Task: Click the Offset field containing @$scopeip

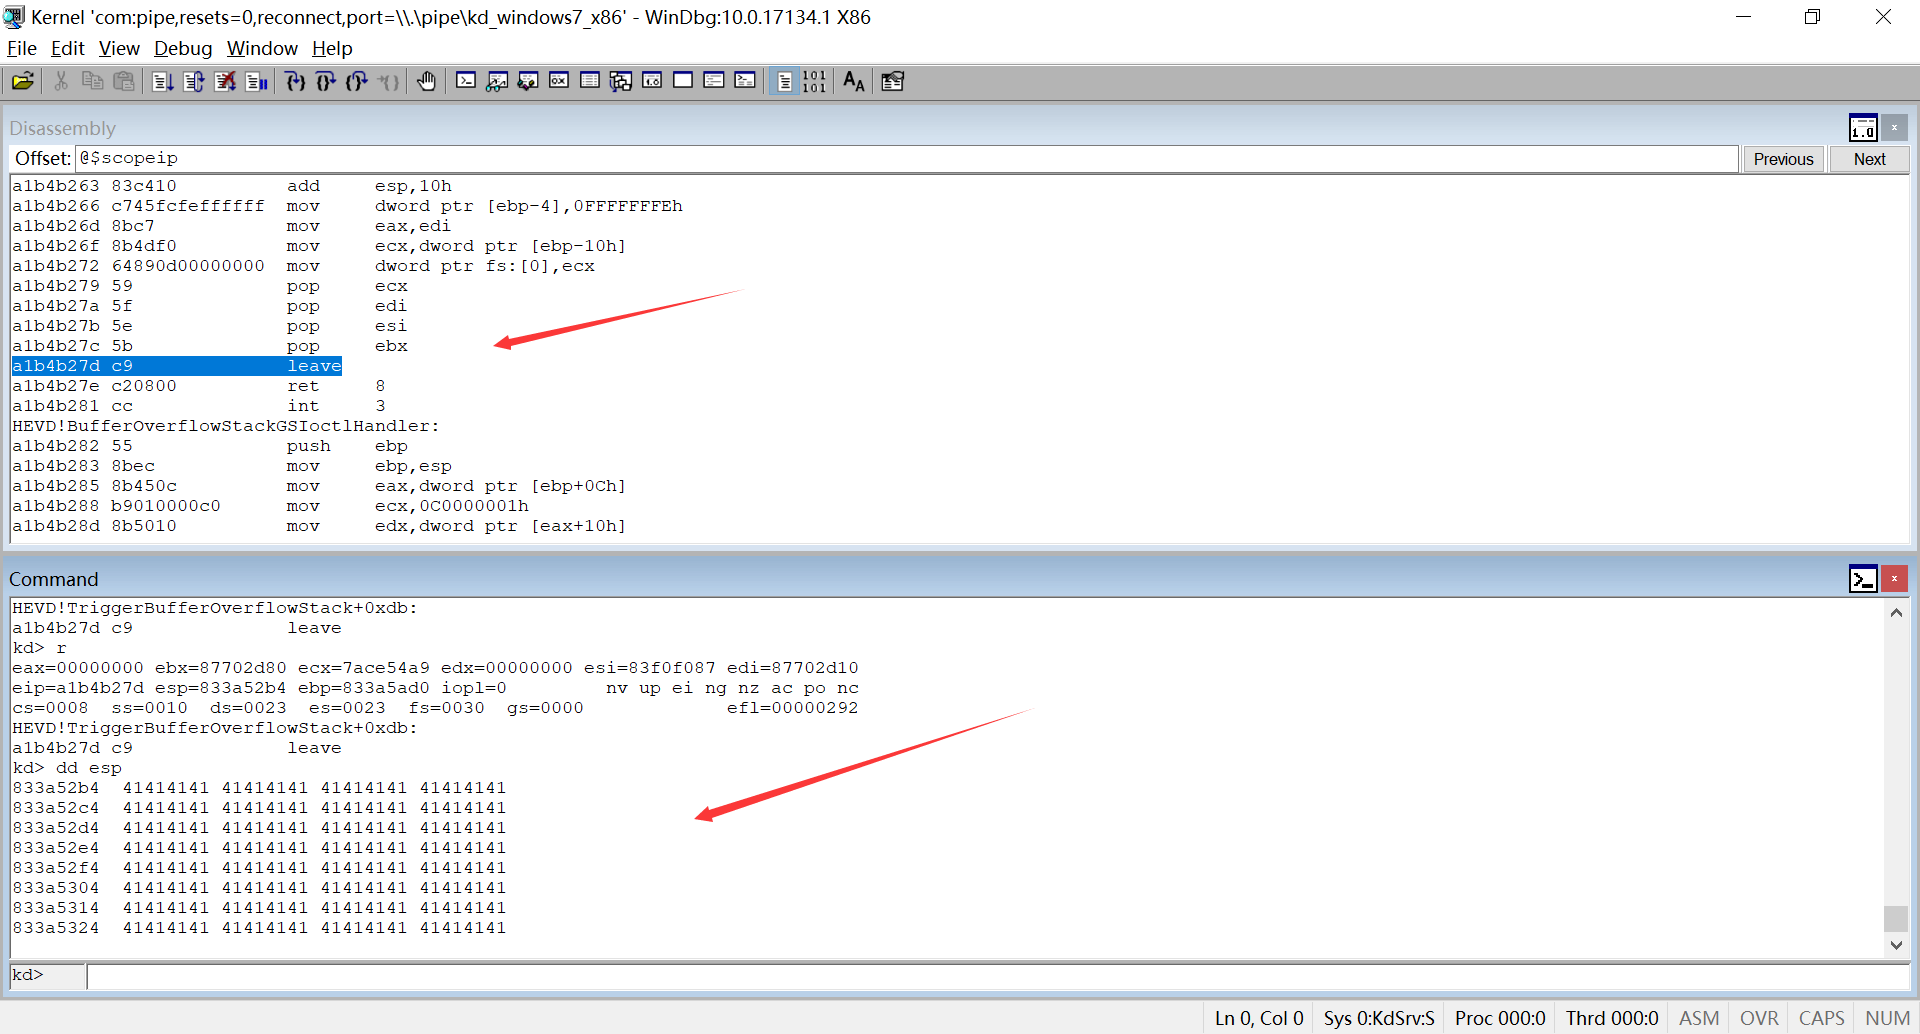Action: coord(906,158)
